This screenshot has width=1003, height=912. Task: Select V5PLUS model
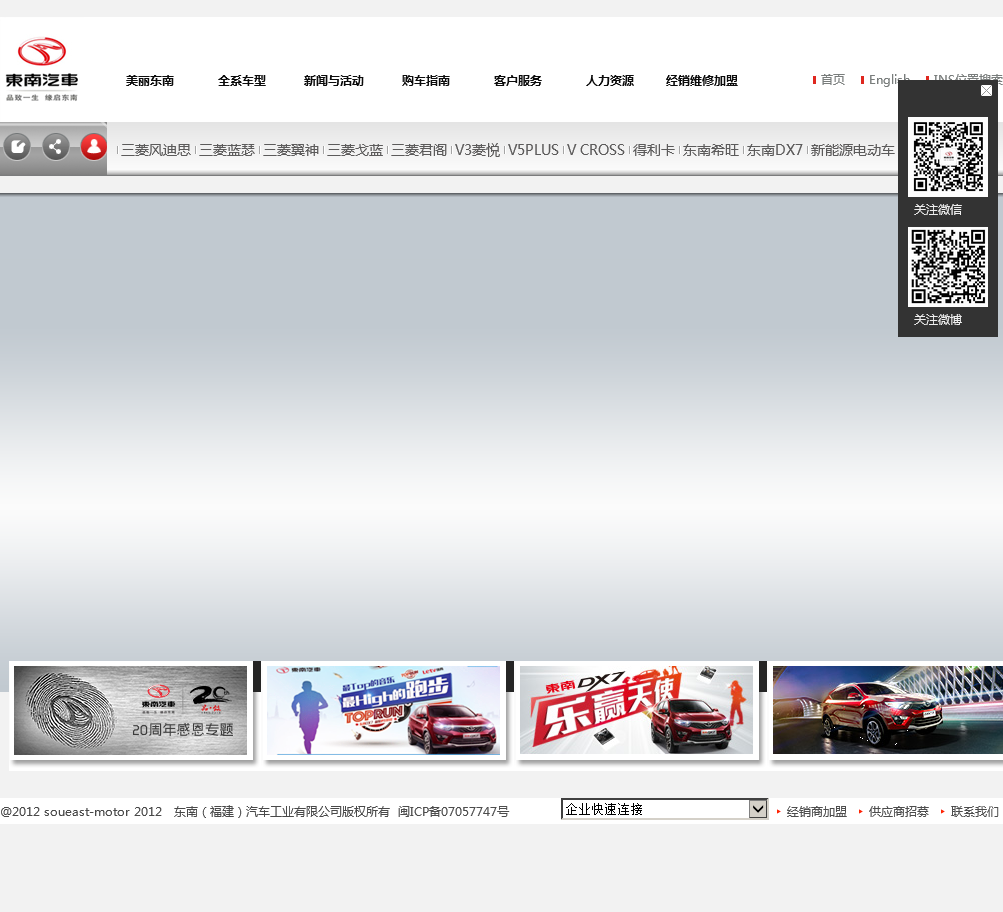pos(533,150)
